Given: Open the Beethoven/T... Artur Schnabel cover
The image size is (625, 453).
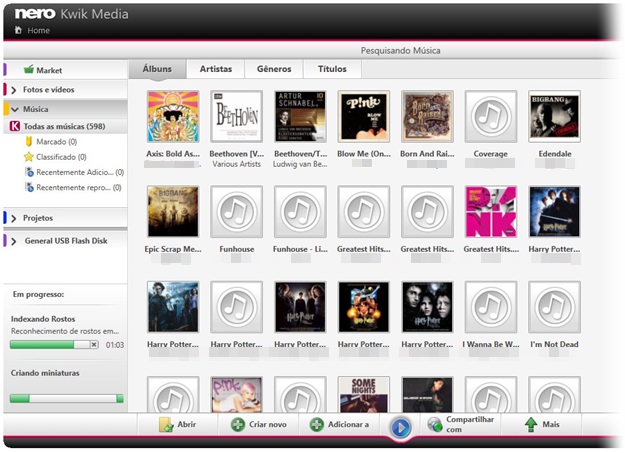Looking at the screenshot, I should point(300,116).
